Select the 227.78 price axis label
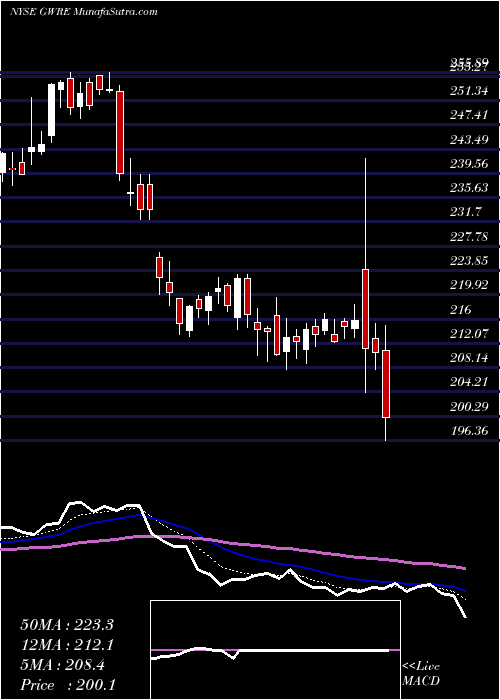The height and width of the screenshot is (700, 500). (x=469, y=237)
